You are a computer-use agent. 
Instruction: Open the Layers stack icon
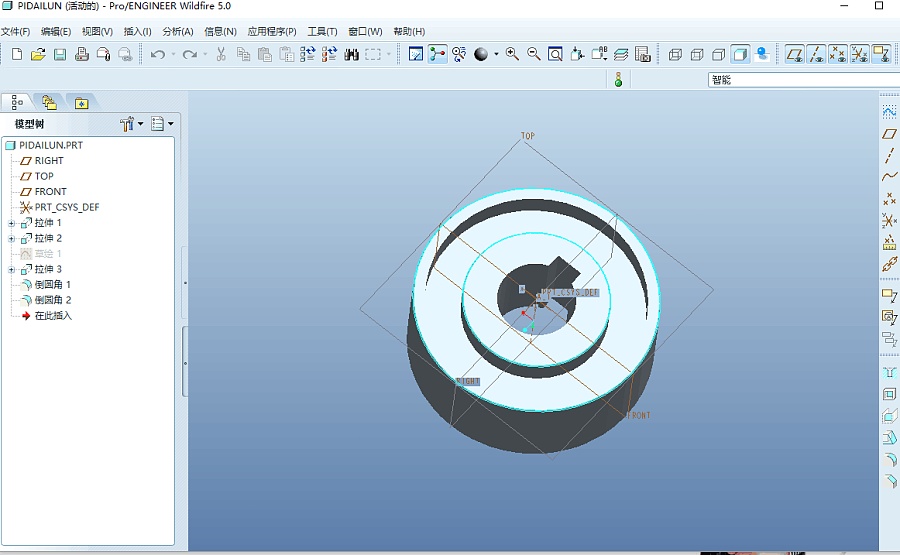621,55
